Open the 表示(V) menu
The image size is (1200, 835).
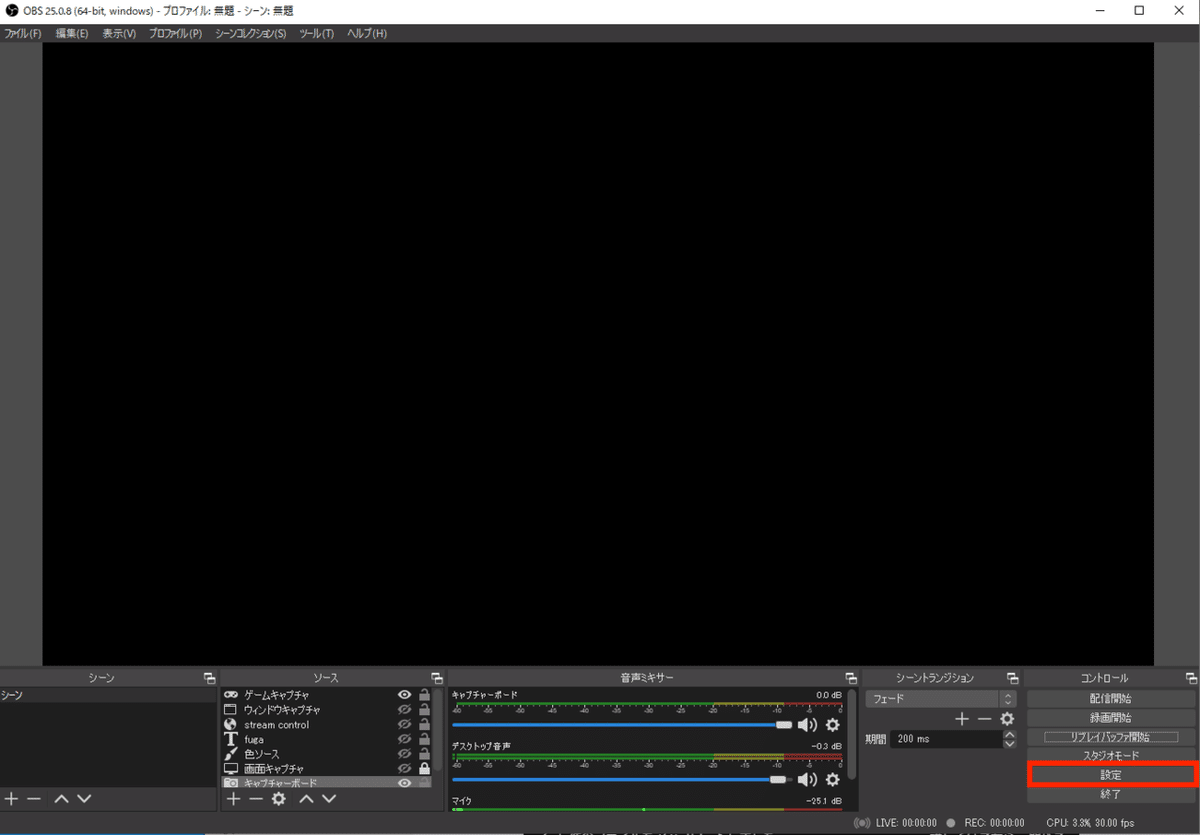118,33
